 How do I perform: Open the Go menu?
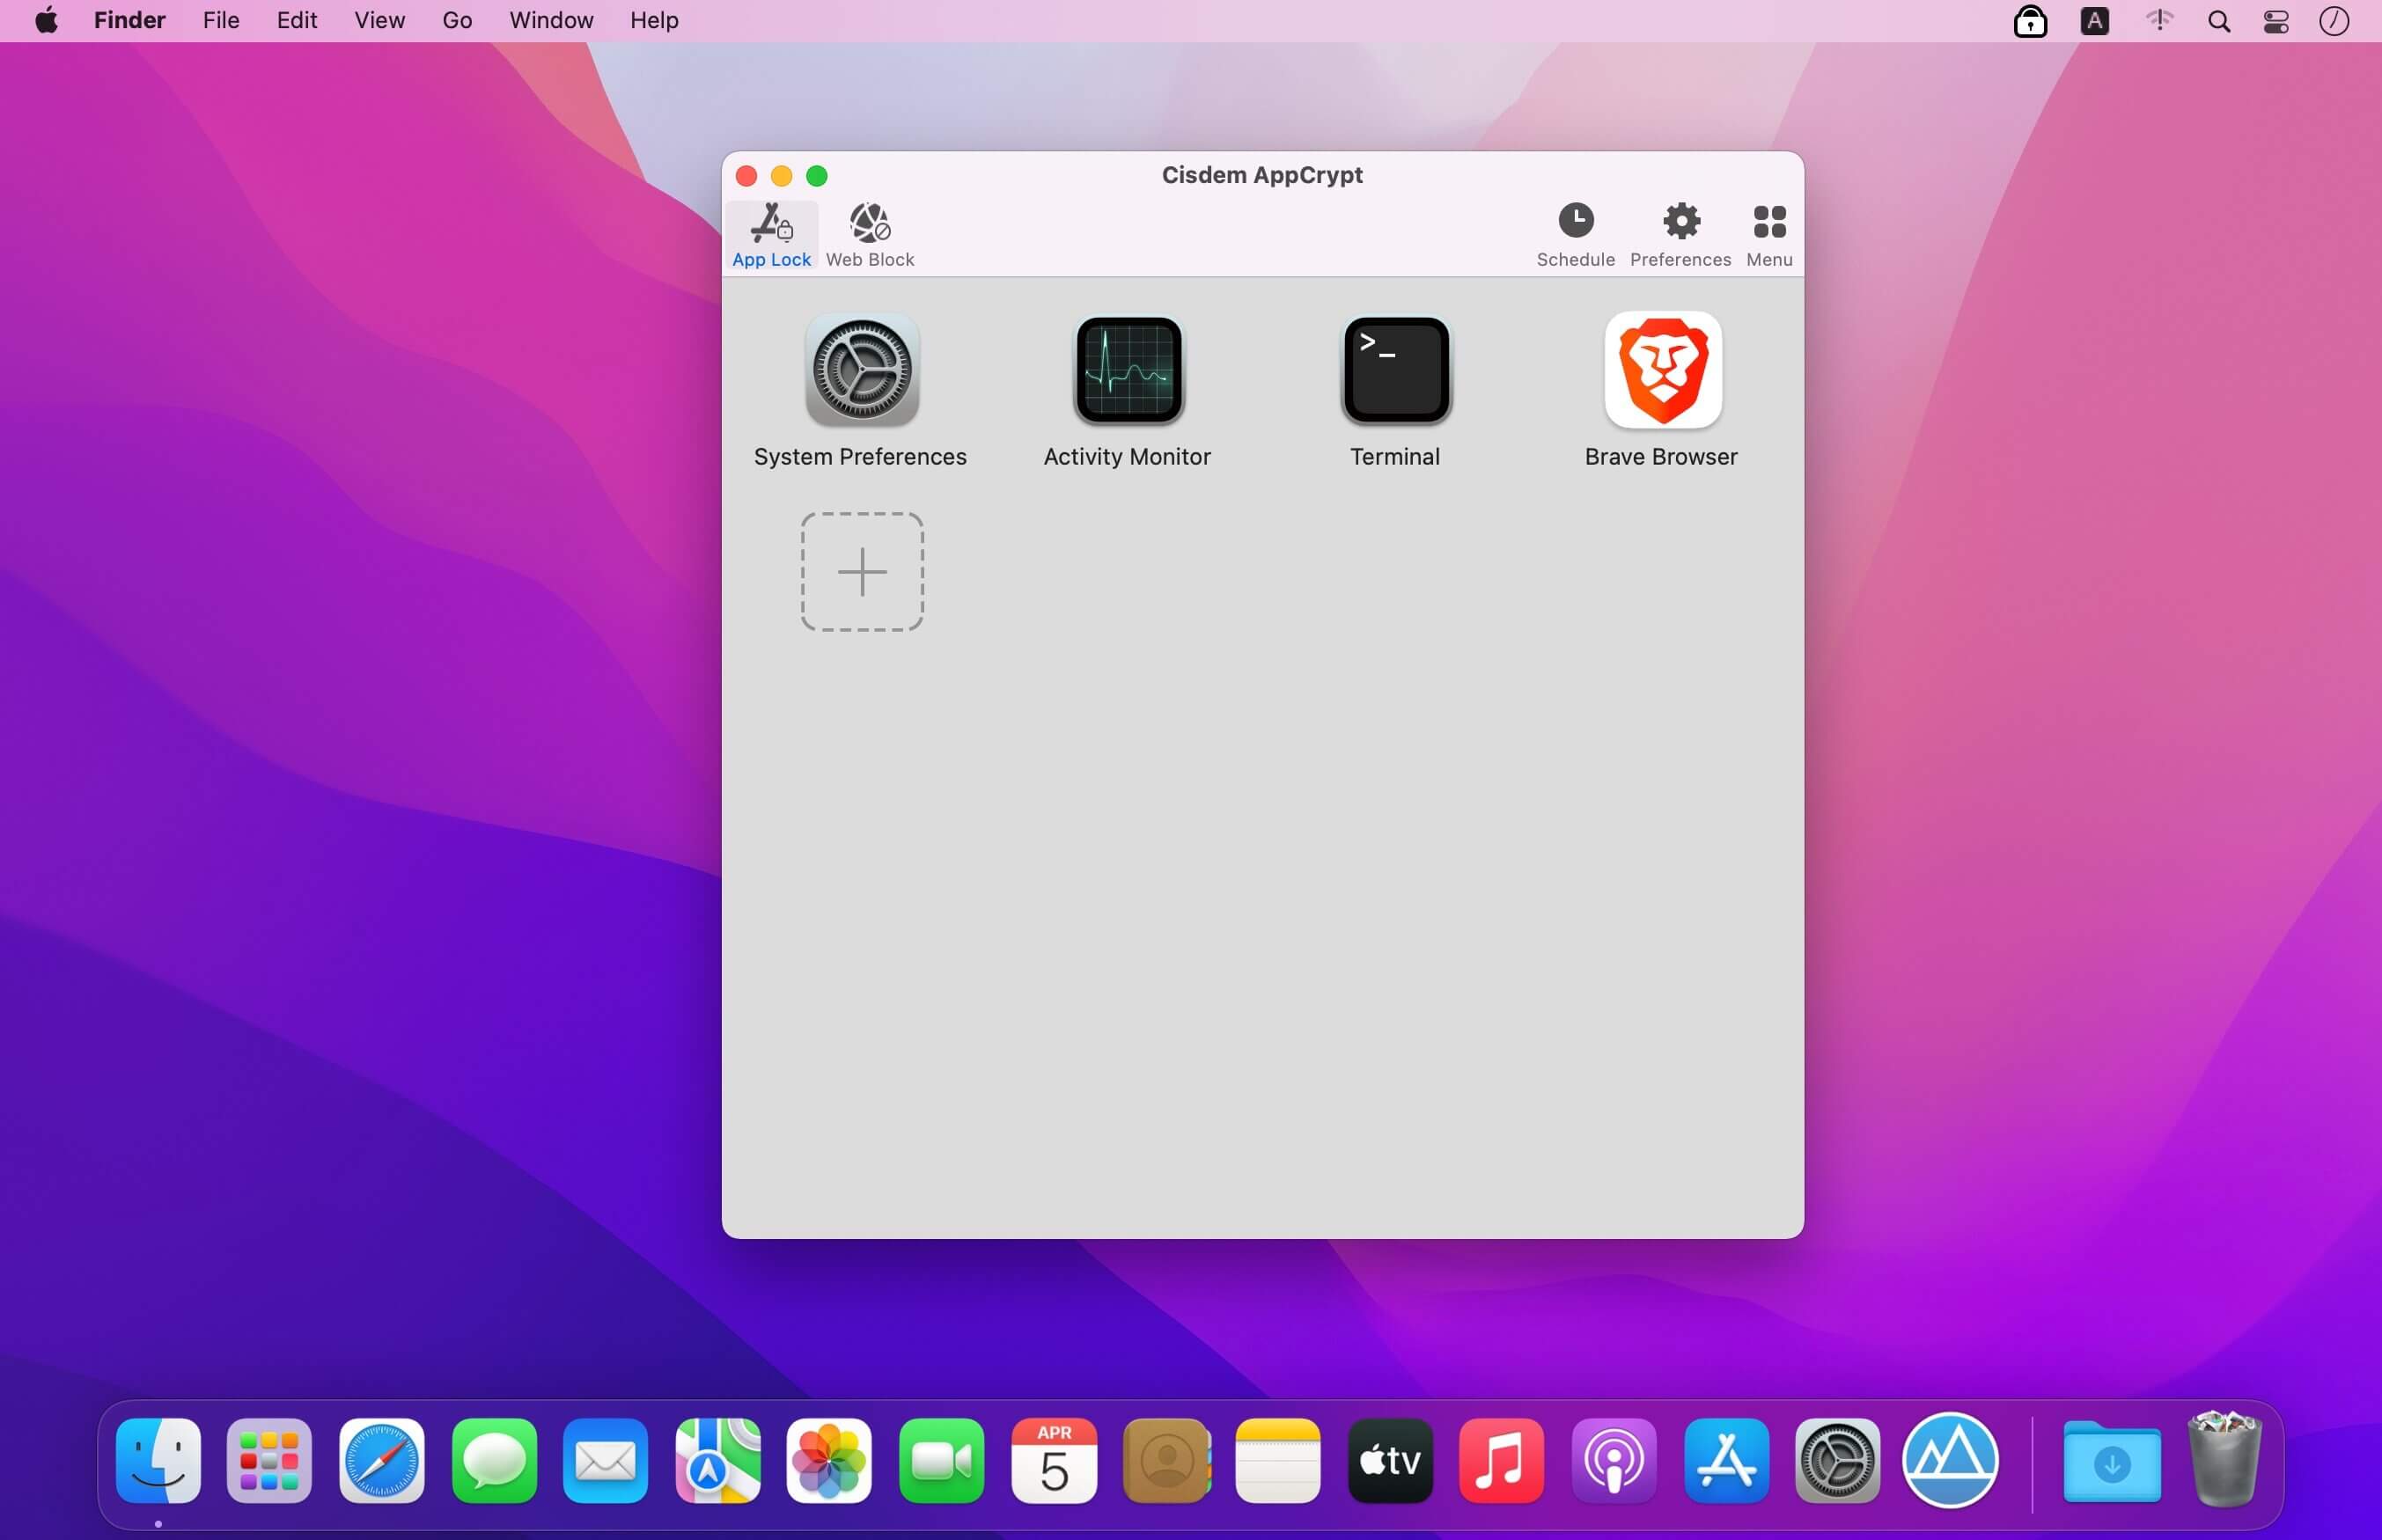pos(457,20)
